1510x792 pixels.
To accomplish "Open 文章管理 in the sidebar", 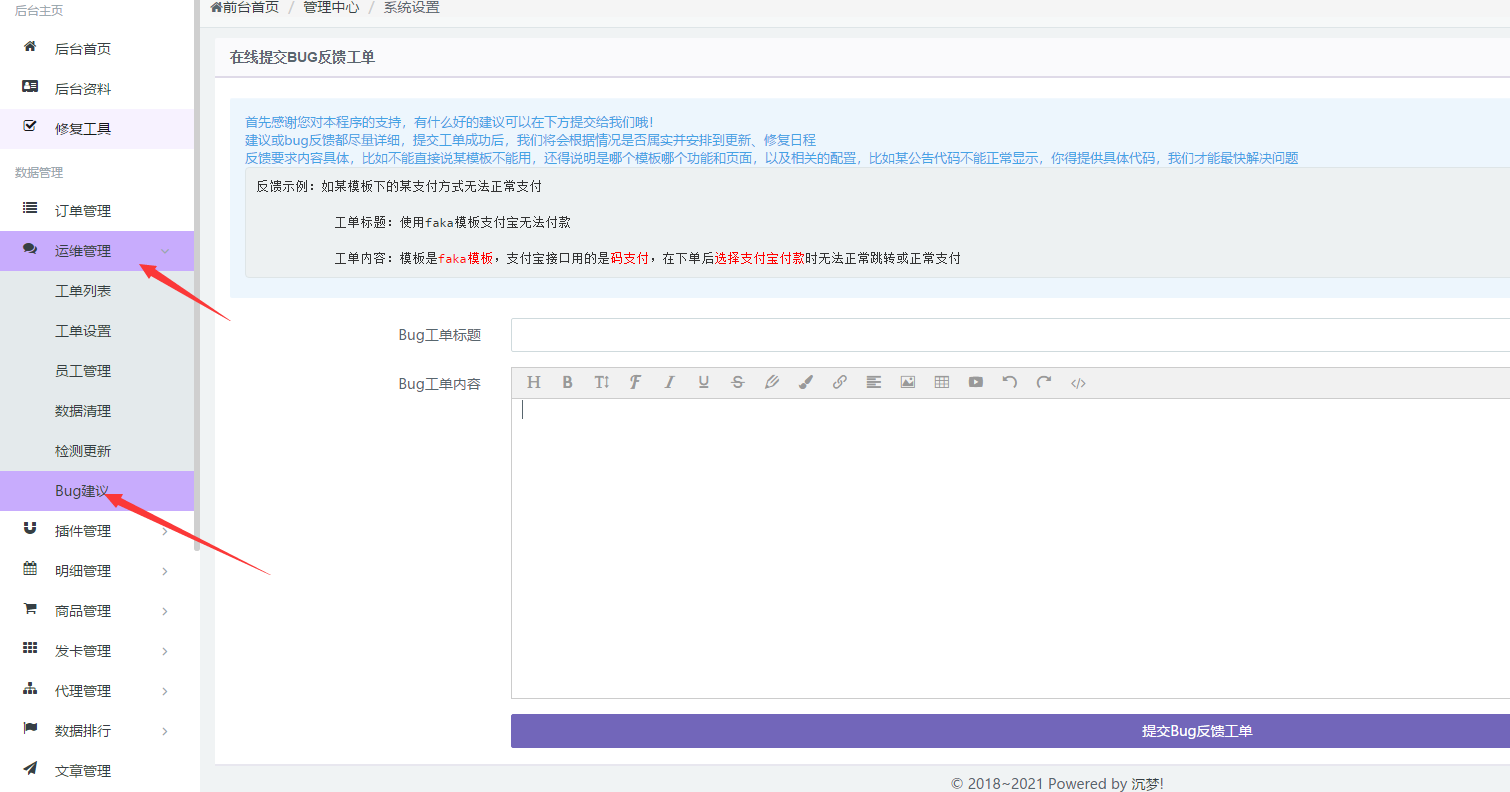I will [x=97, y=771].
